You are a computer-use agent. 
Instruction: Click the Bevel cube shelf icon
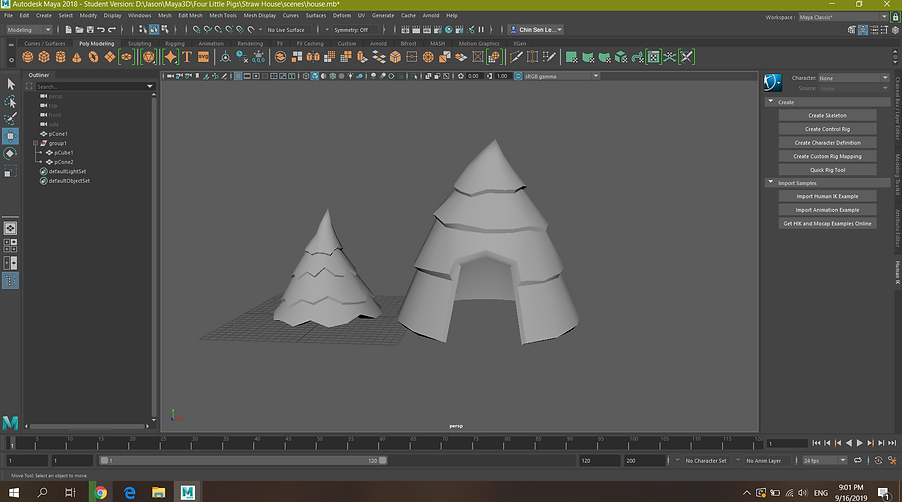tap(395, 57)
